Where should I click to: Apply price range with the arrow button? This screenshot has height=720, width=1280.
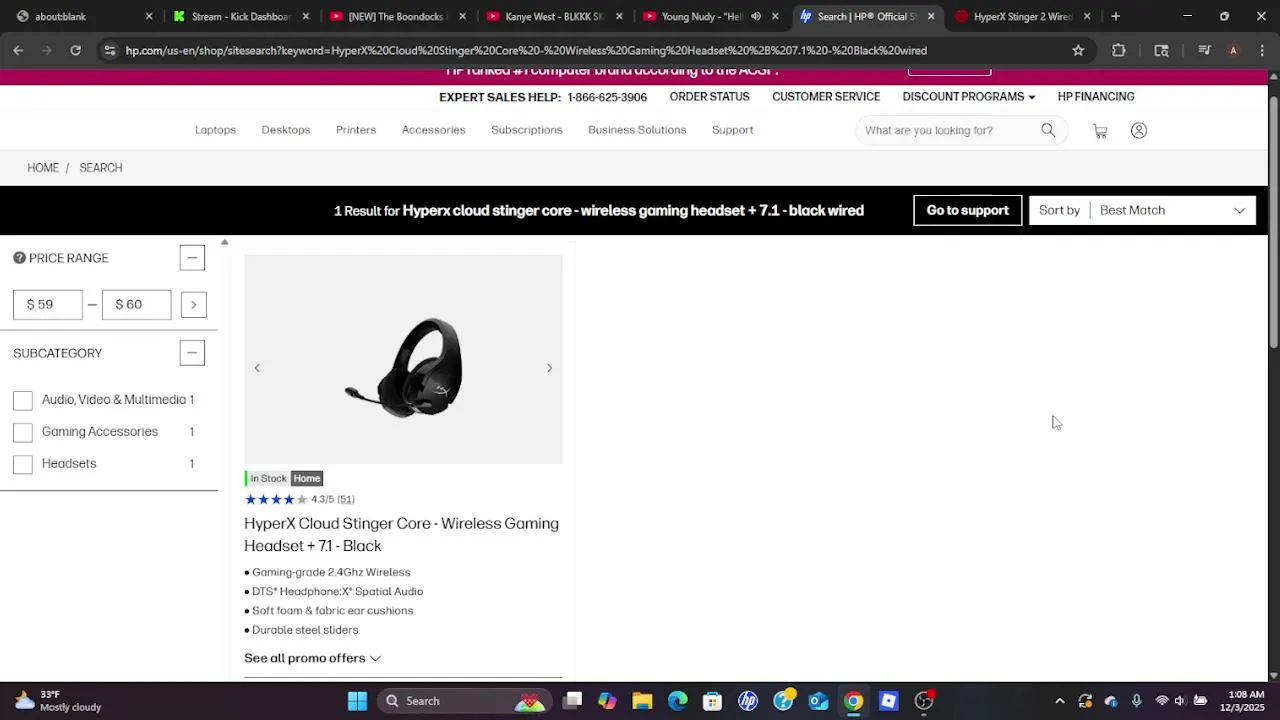pyautogui.click(x=194, y=305)
